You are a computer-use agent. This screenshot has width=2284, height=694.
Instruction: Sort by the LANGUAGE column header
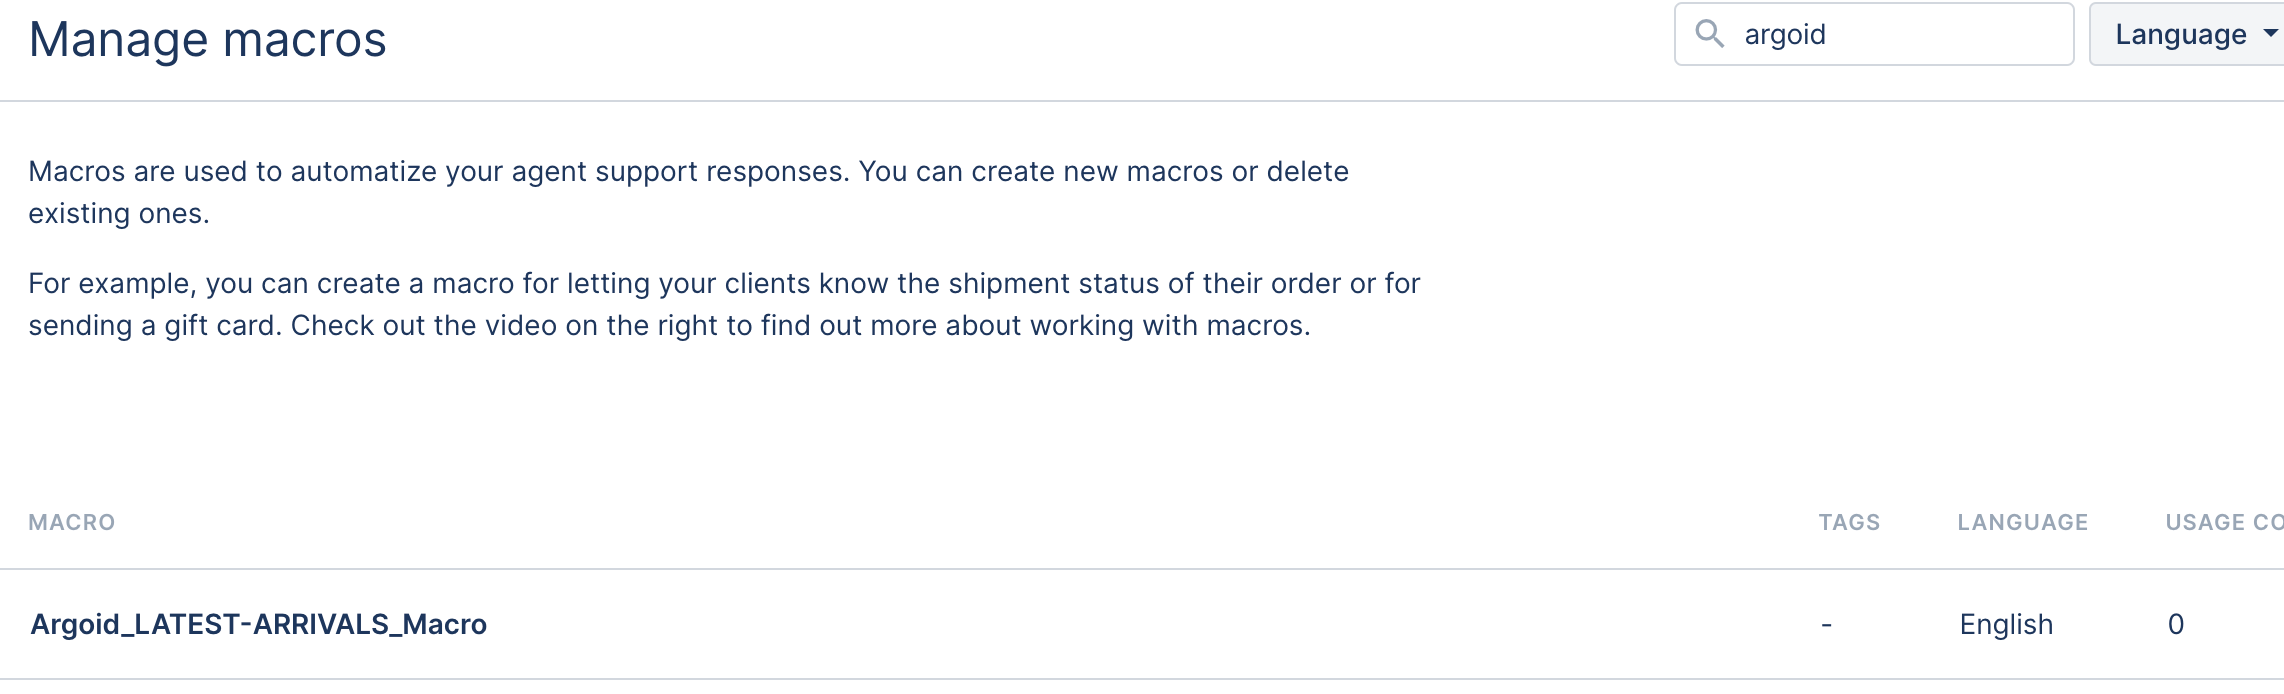click(2022, 522)
